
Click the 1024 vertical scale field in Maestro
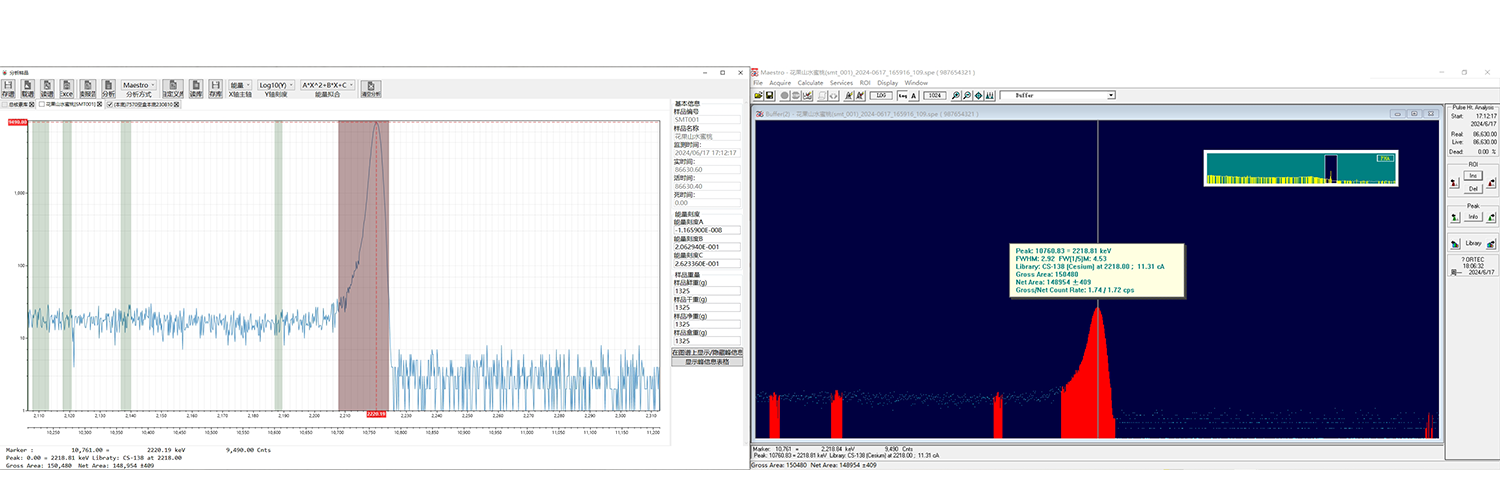[935, 95]
